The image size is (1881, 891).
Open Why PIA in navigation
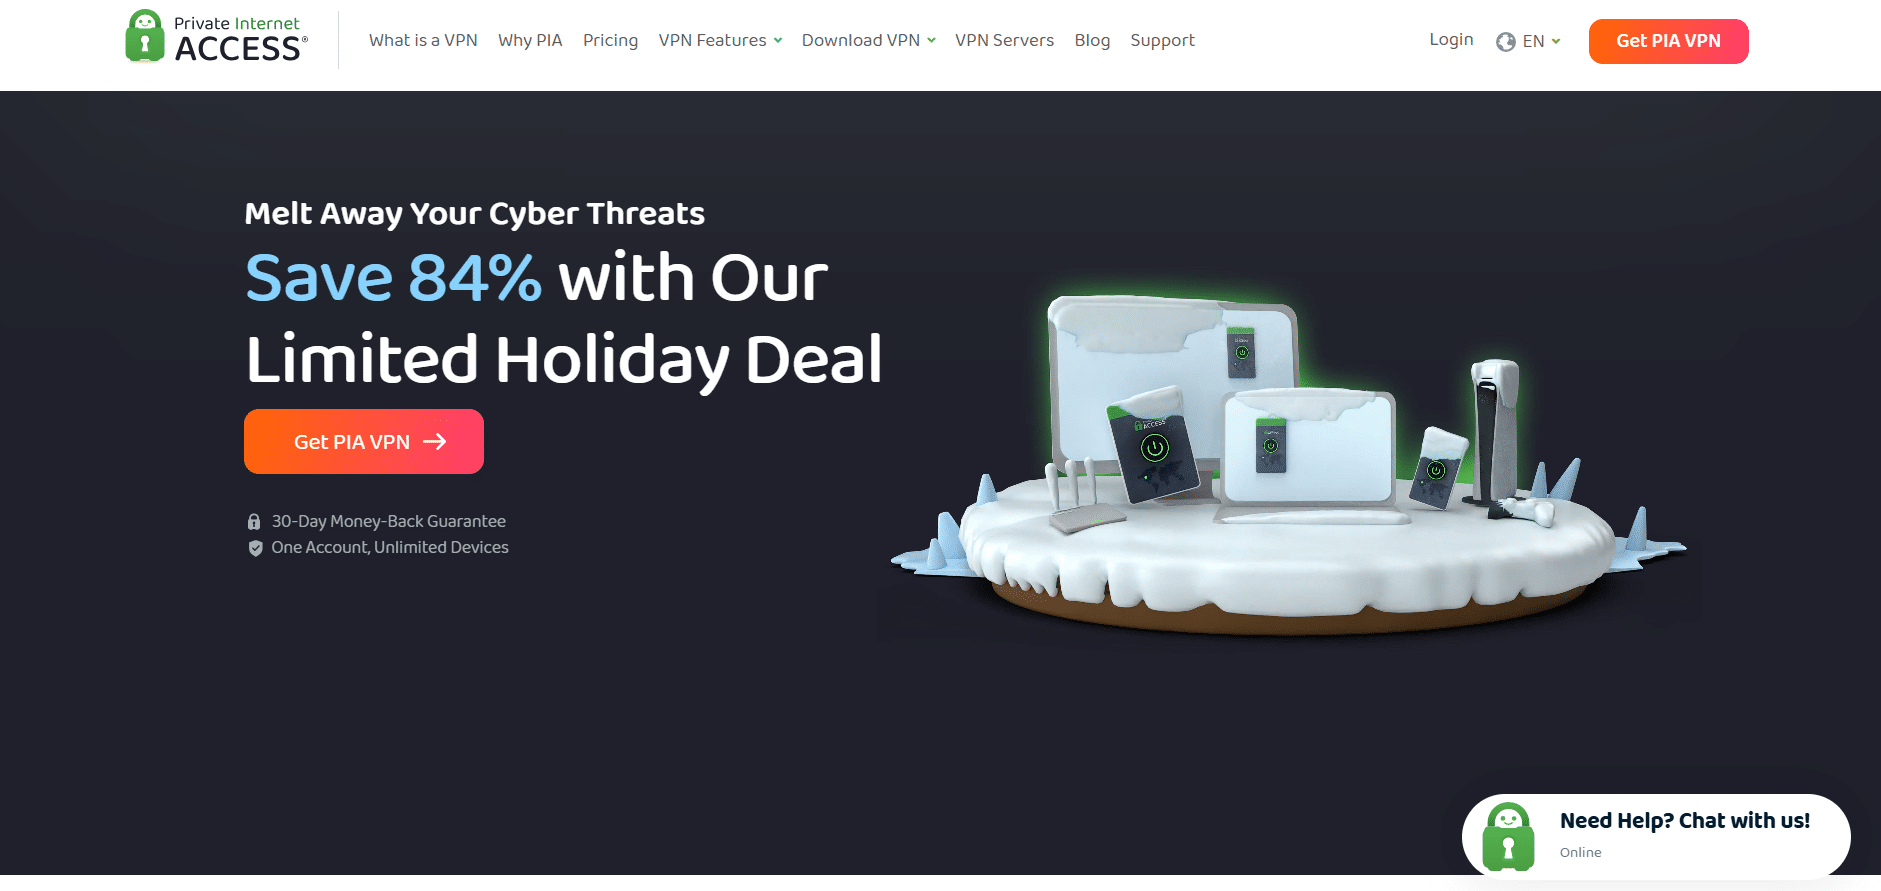[530, 41]
